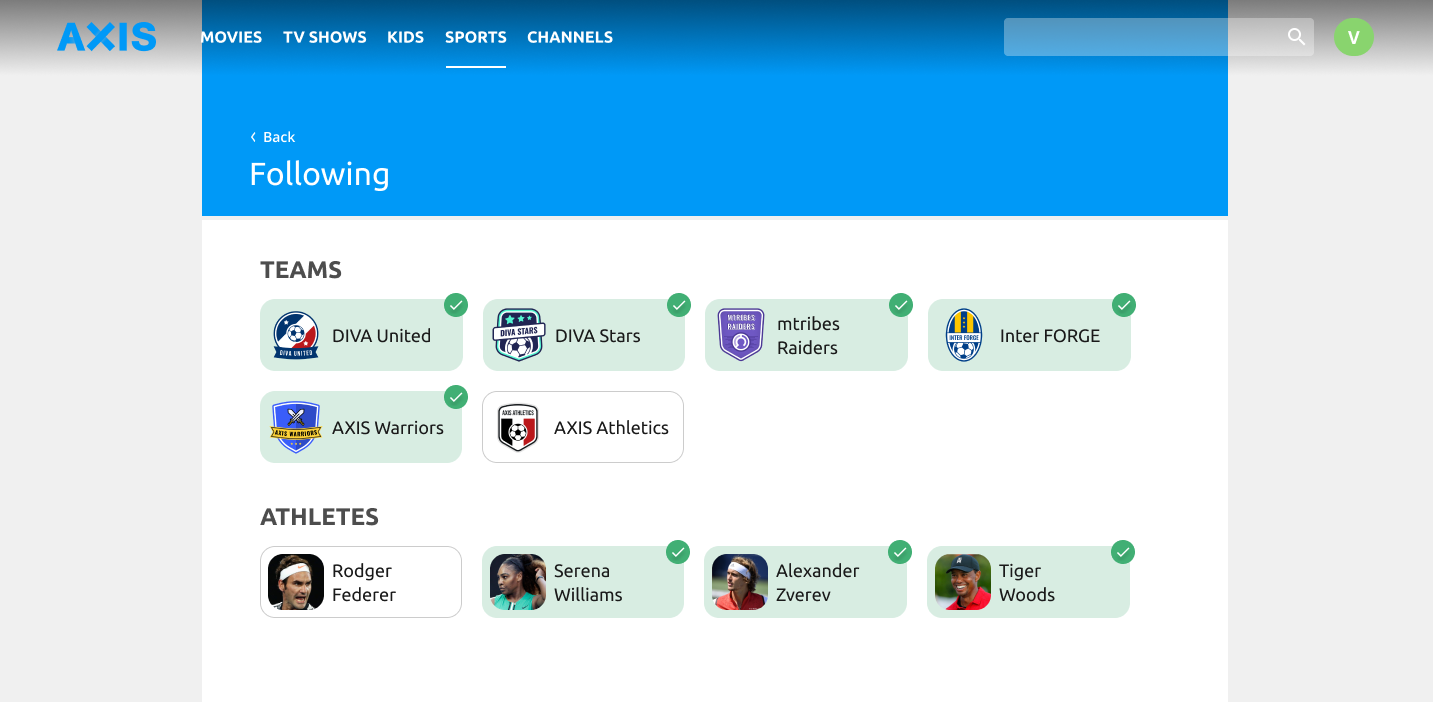Screen dimensions: 1433x702
Task: Switch to the CHANNELS section
Action: 570,37
